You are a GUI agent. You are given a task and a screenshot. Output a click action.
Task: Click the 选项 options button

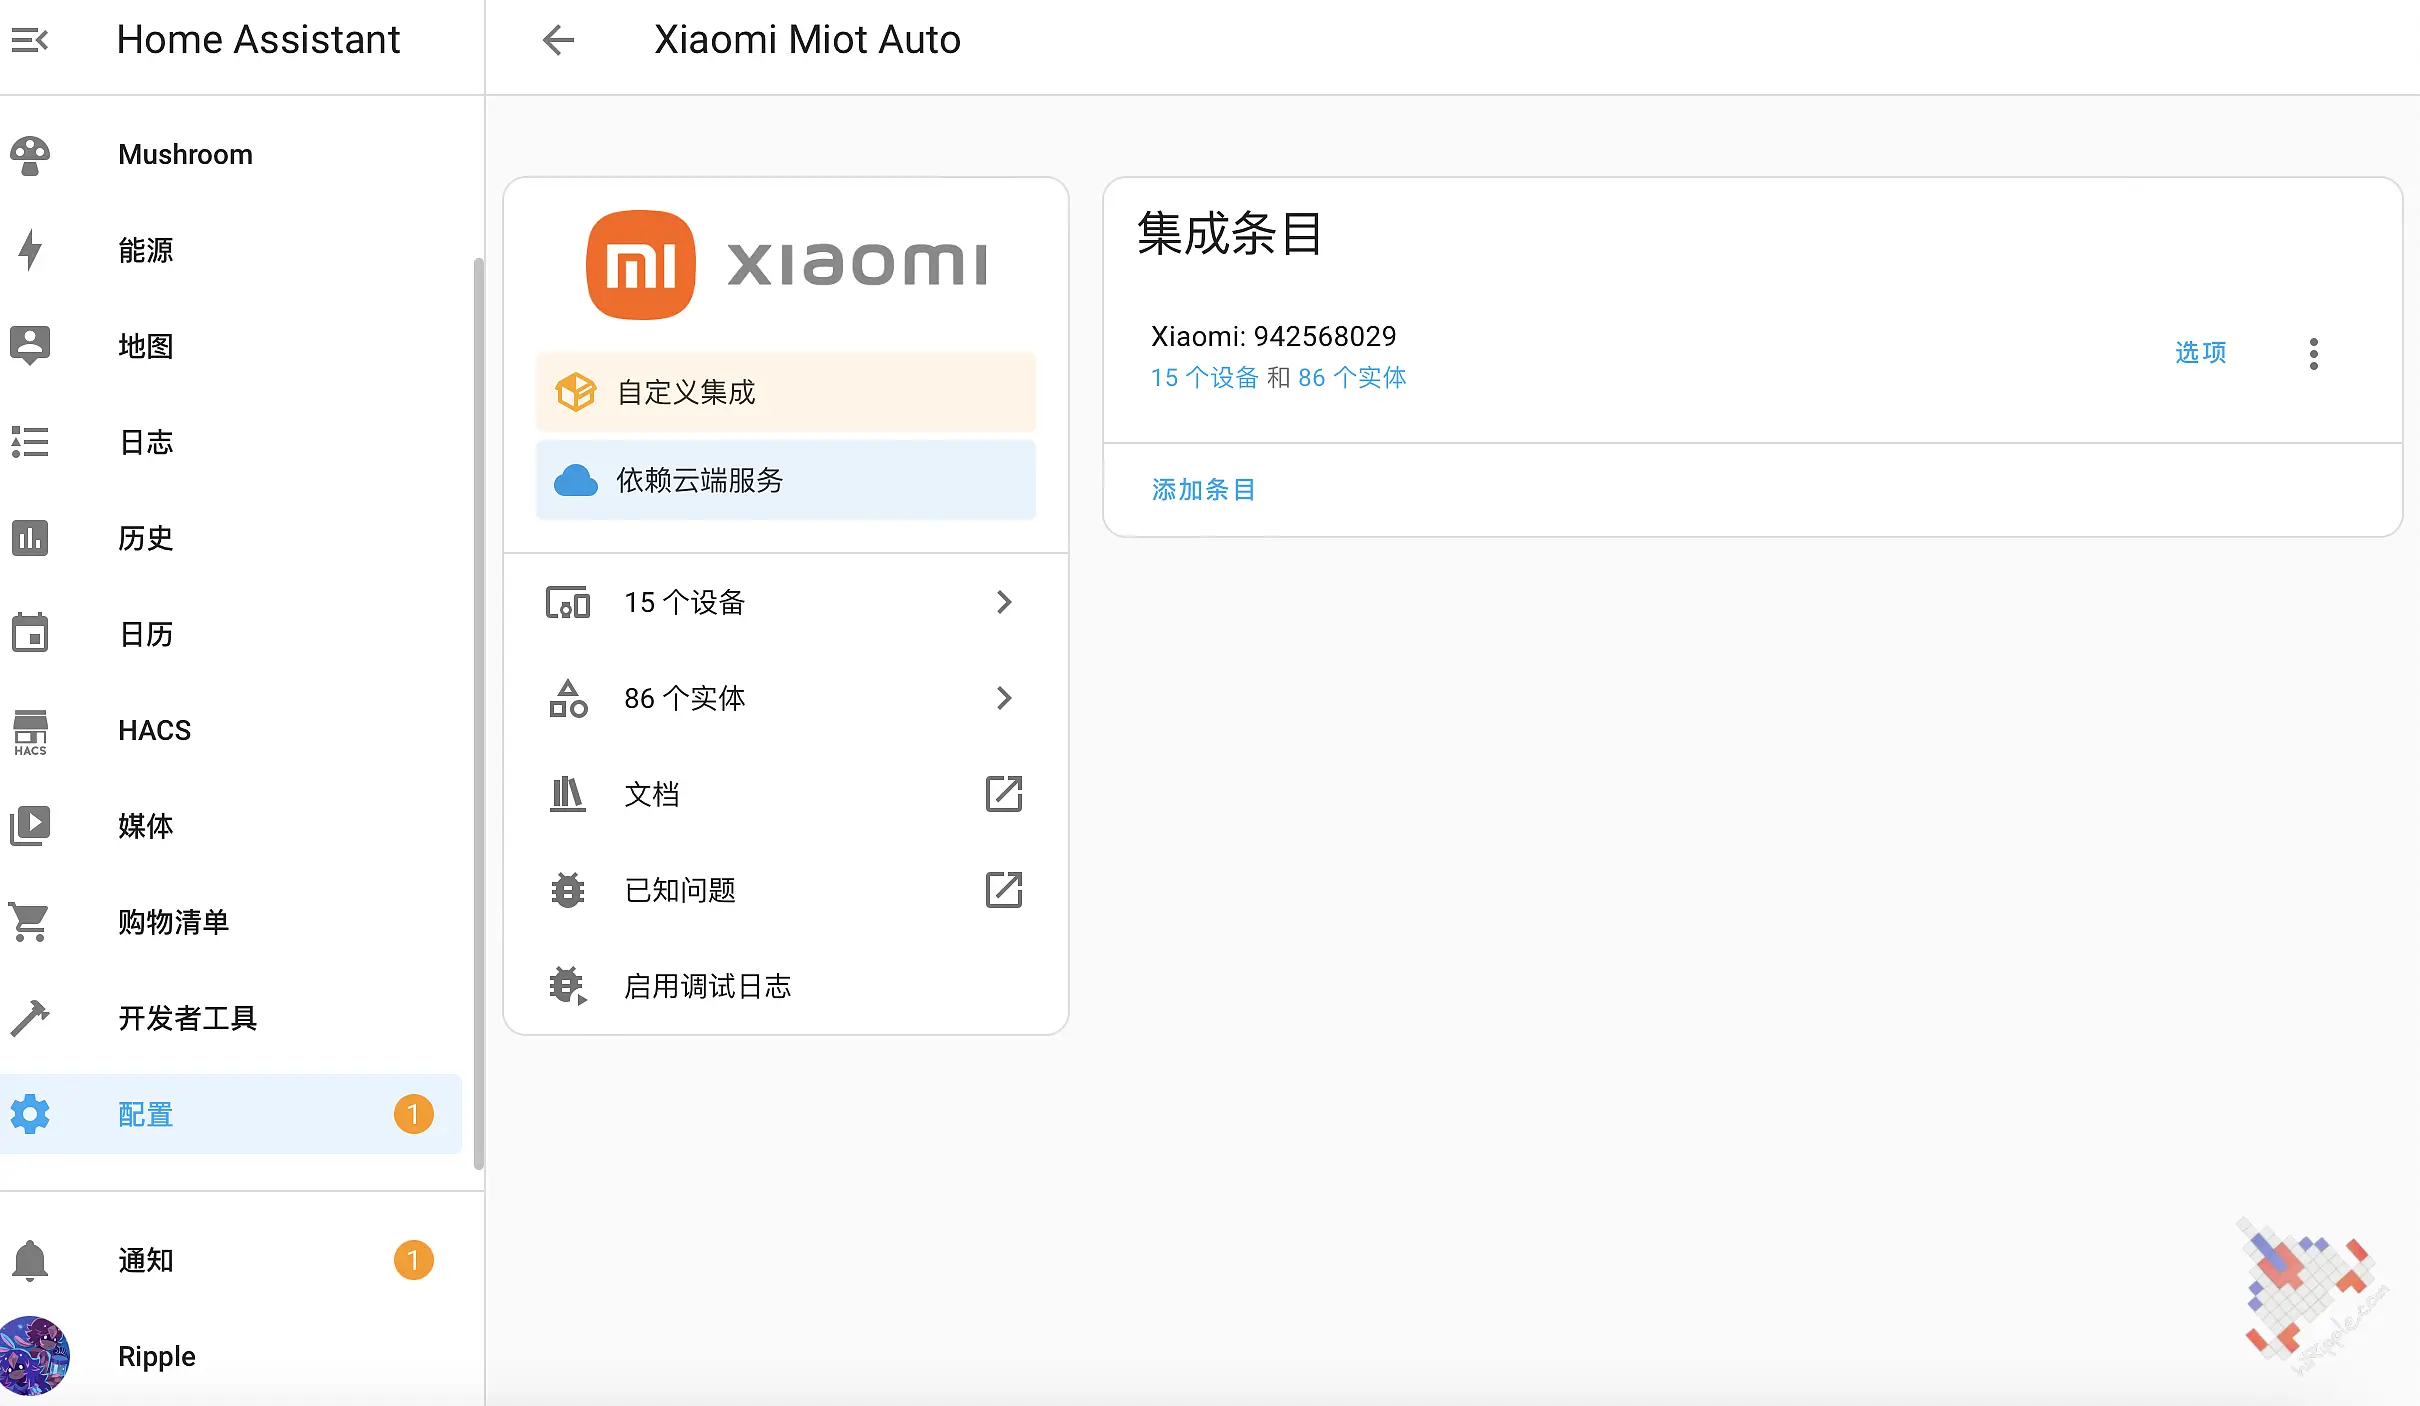click(2201, 353)
